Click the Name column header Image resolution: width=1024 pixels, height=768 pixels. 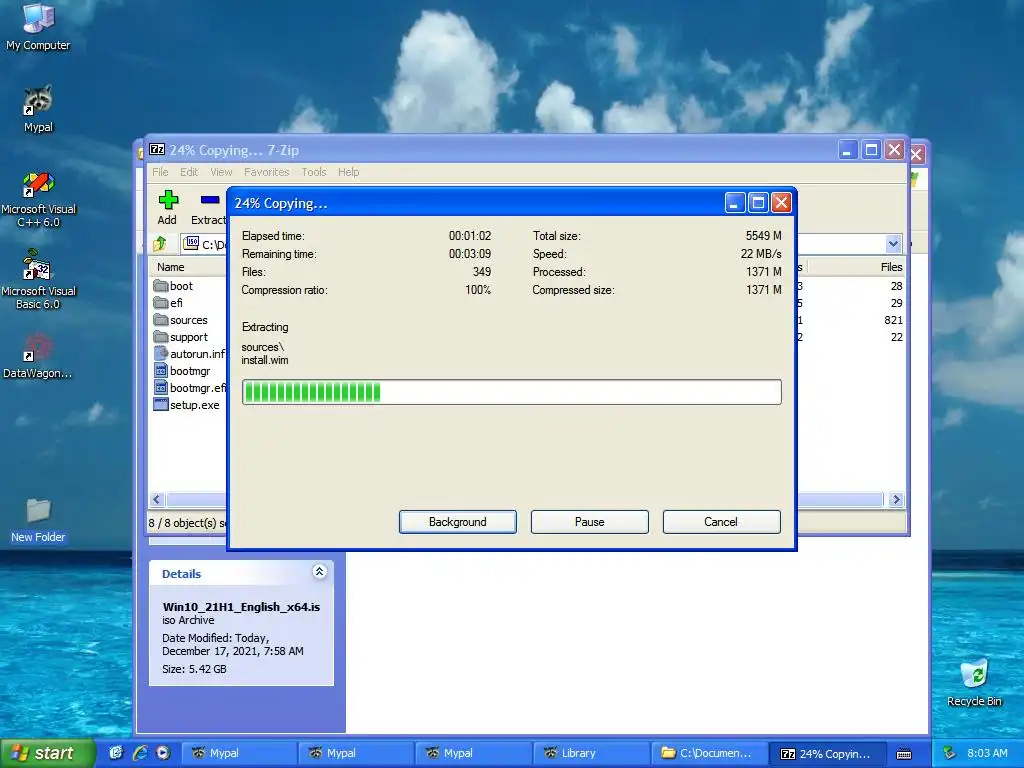click(170, 267)
